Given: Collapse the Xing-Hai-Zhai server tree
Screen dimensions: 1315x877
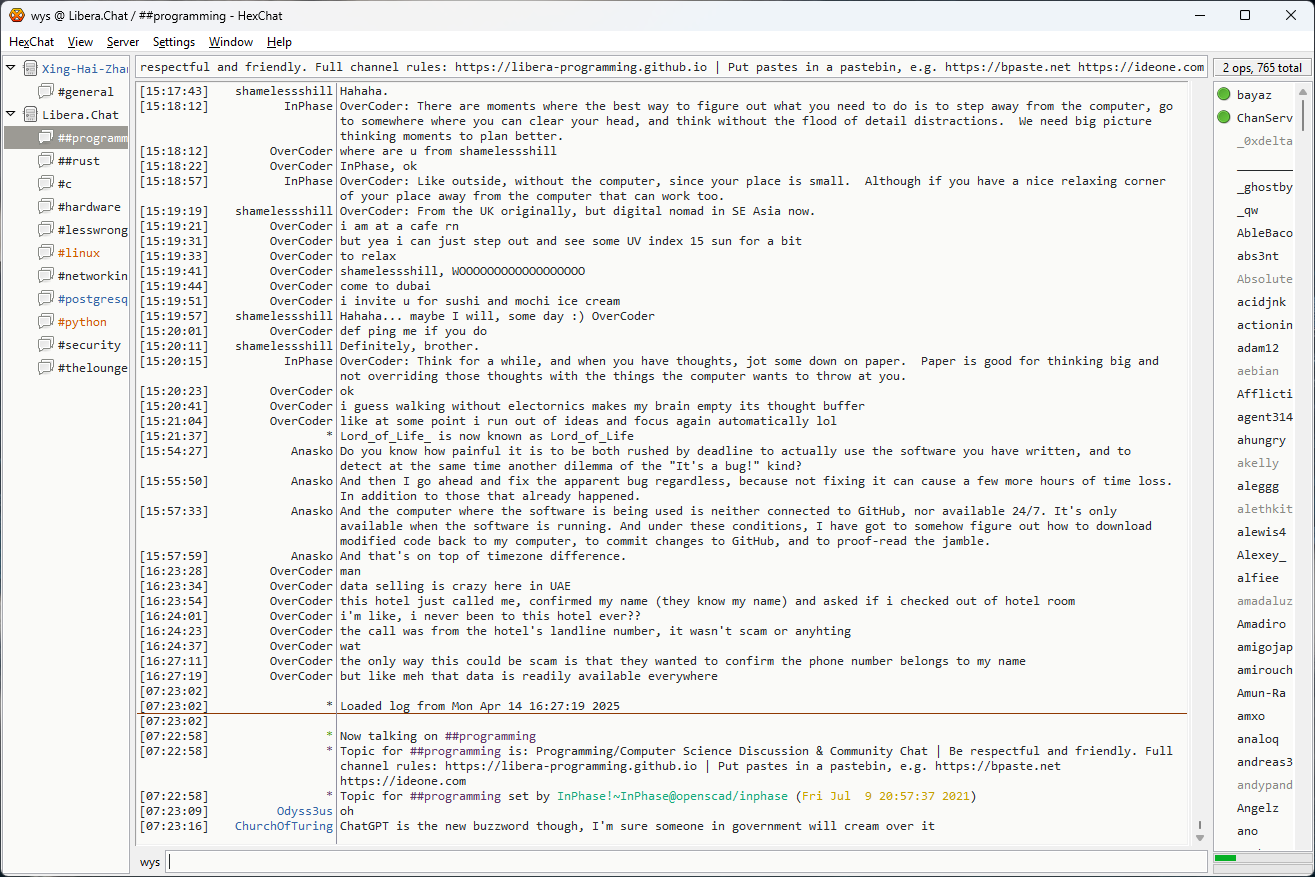Looking at the screenshot, I should tap(11, 68).
